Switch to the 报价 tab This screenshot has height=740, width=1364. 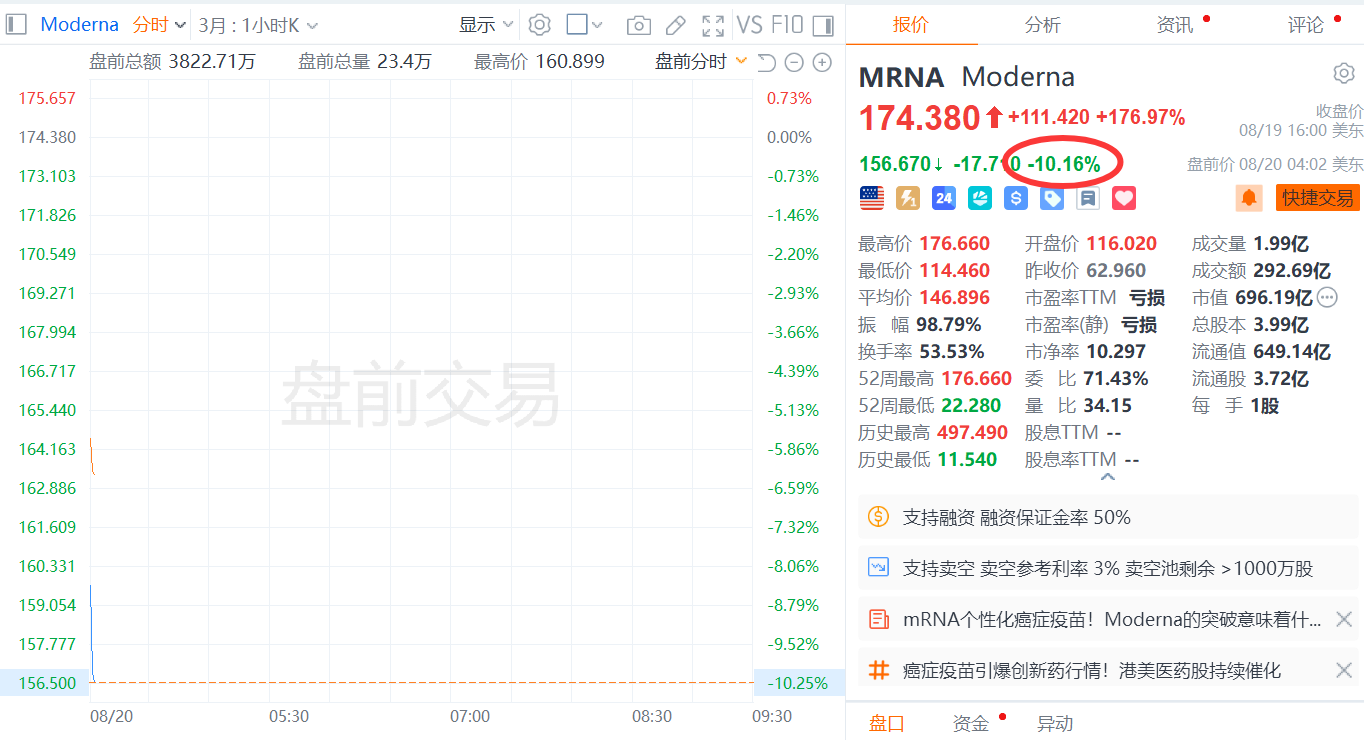coord(911,25)
